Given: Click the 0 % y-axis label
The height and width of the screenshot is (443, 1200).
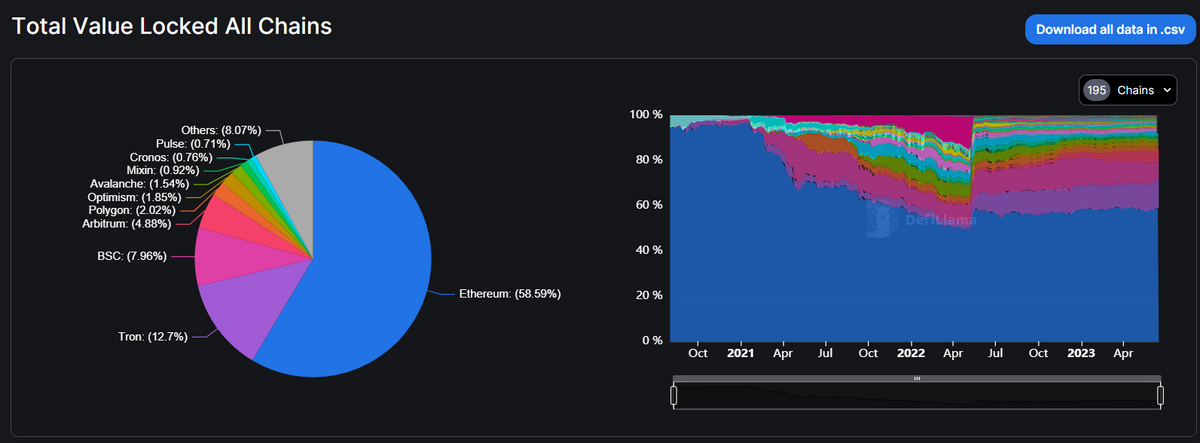Looking at the screenshot, I should 652,341.
